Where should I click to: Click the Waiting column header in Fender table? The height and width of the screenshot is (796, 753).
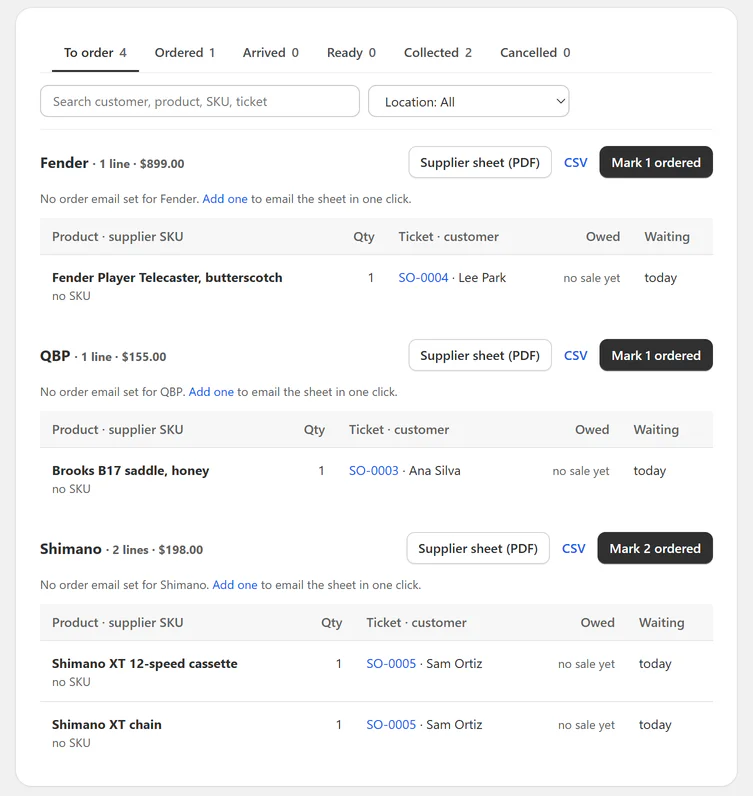tap(667, 237)
